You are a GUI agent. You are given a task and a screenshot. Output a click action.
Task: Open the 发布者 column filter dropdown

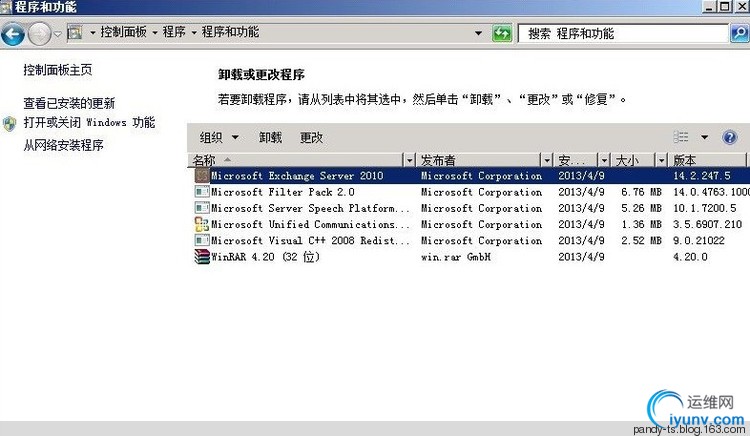tap(547, 160)
